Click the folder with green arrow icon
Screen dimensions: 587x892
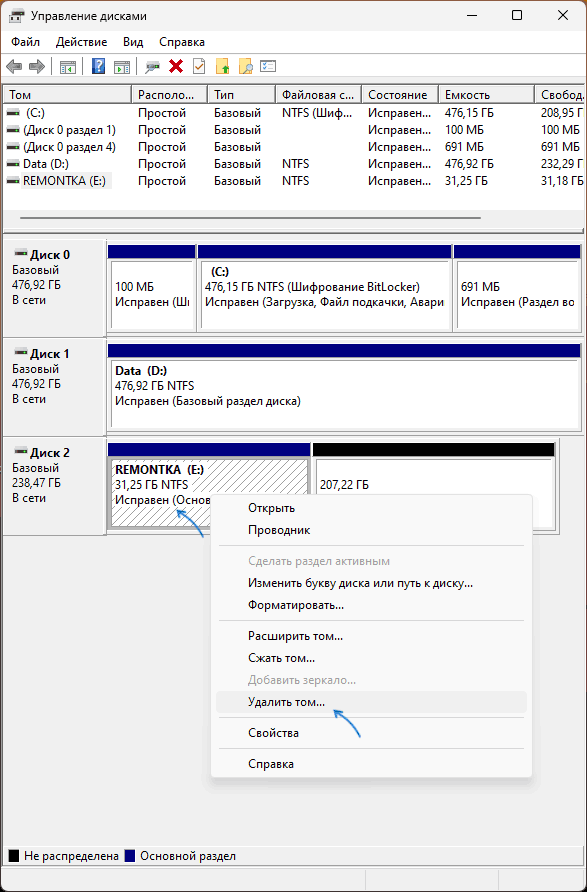tap(222, 67)
